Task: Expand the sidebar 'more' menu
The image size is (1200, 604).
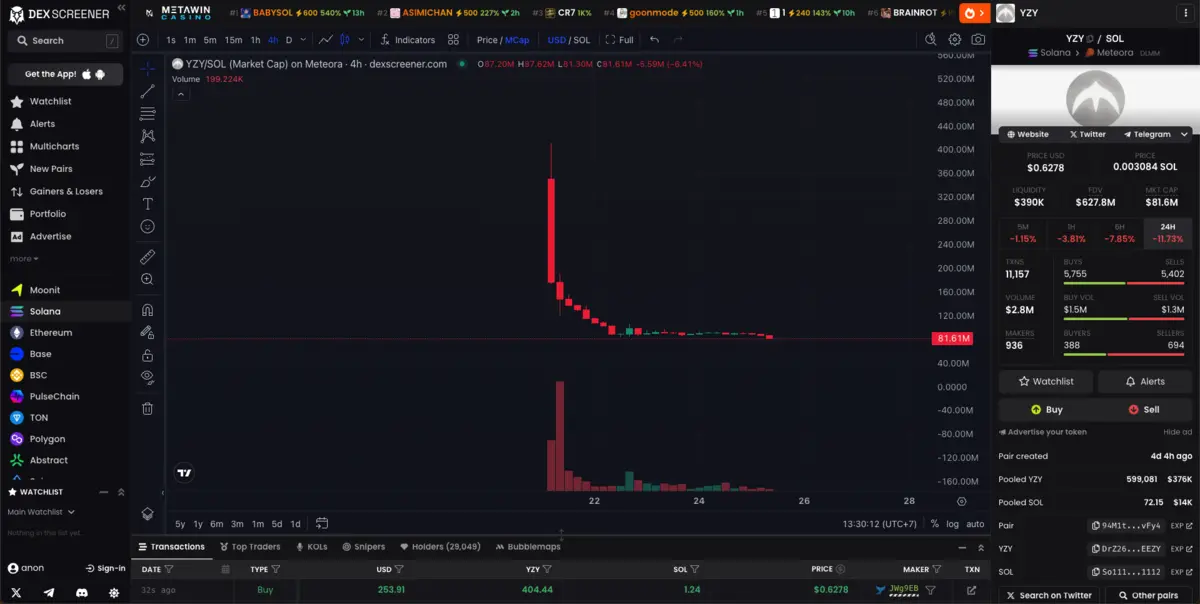Action: [22, 259]
